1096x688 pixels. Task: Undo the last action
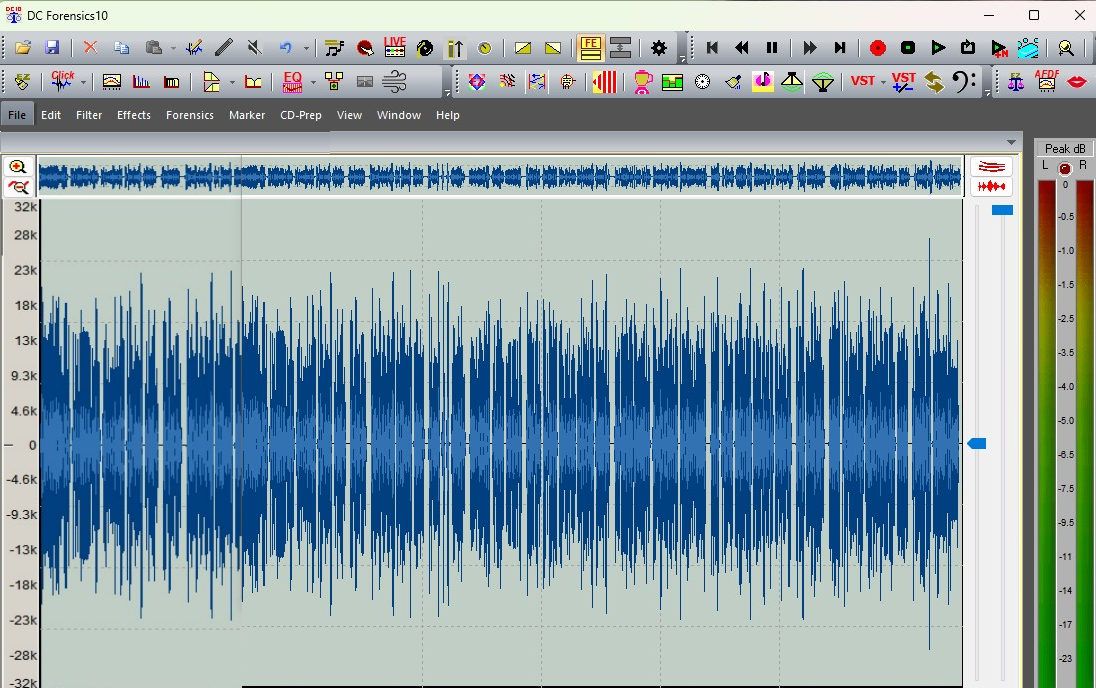(x=285, y=48)
